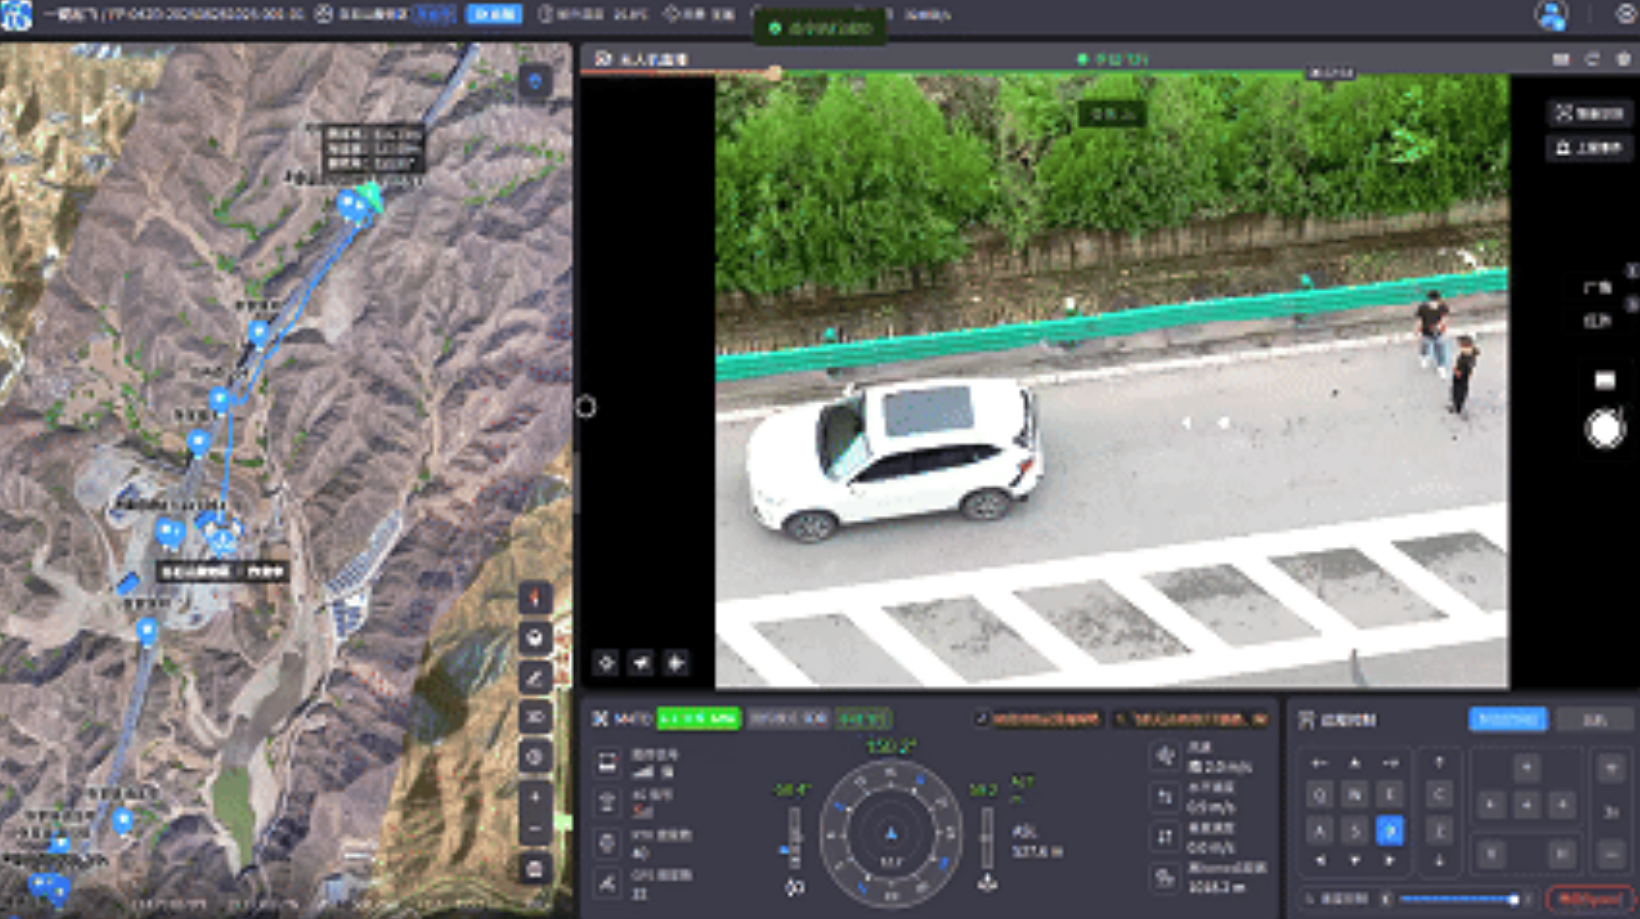Adjust the gimbal pitch vertical slider
1640x919 pixels.
pos(794,838)
